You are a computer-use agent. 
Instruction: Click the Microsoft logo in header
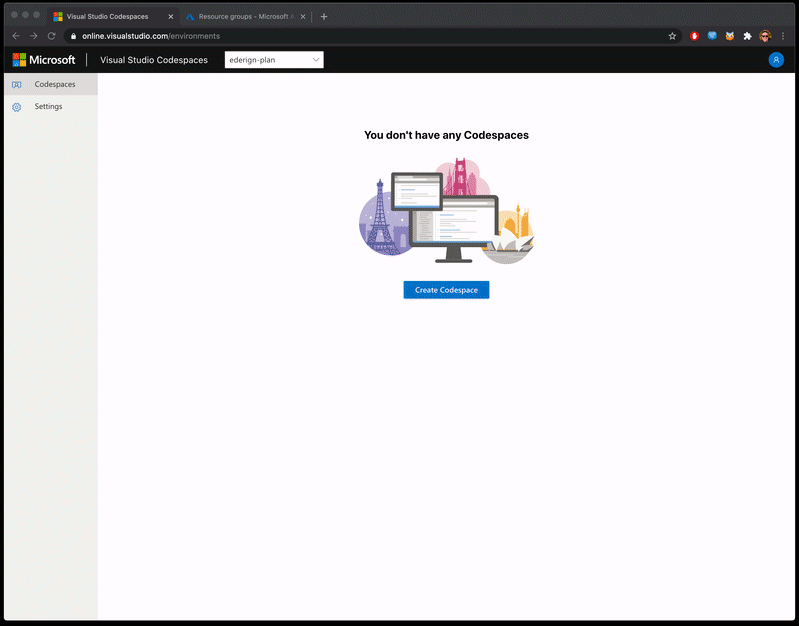coord(44,60)
